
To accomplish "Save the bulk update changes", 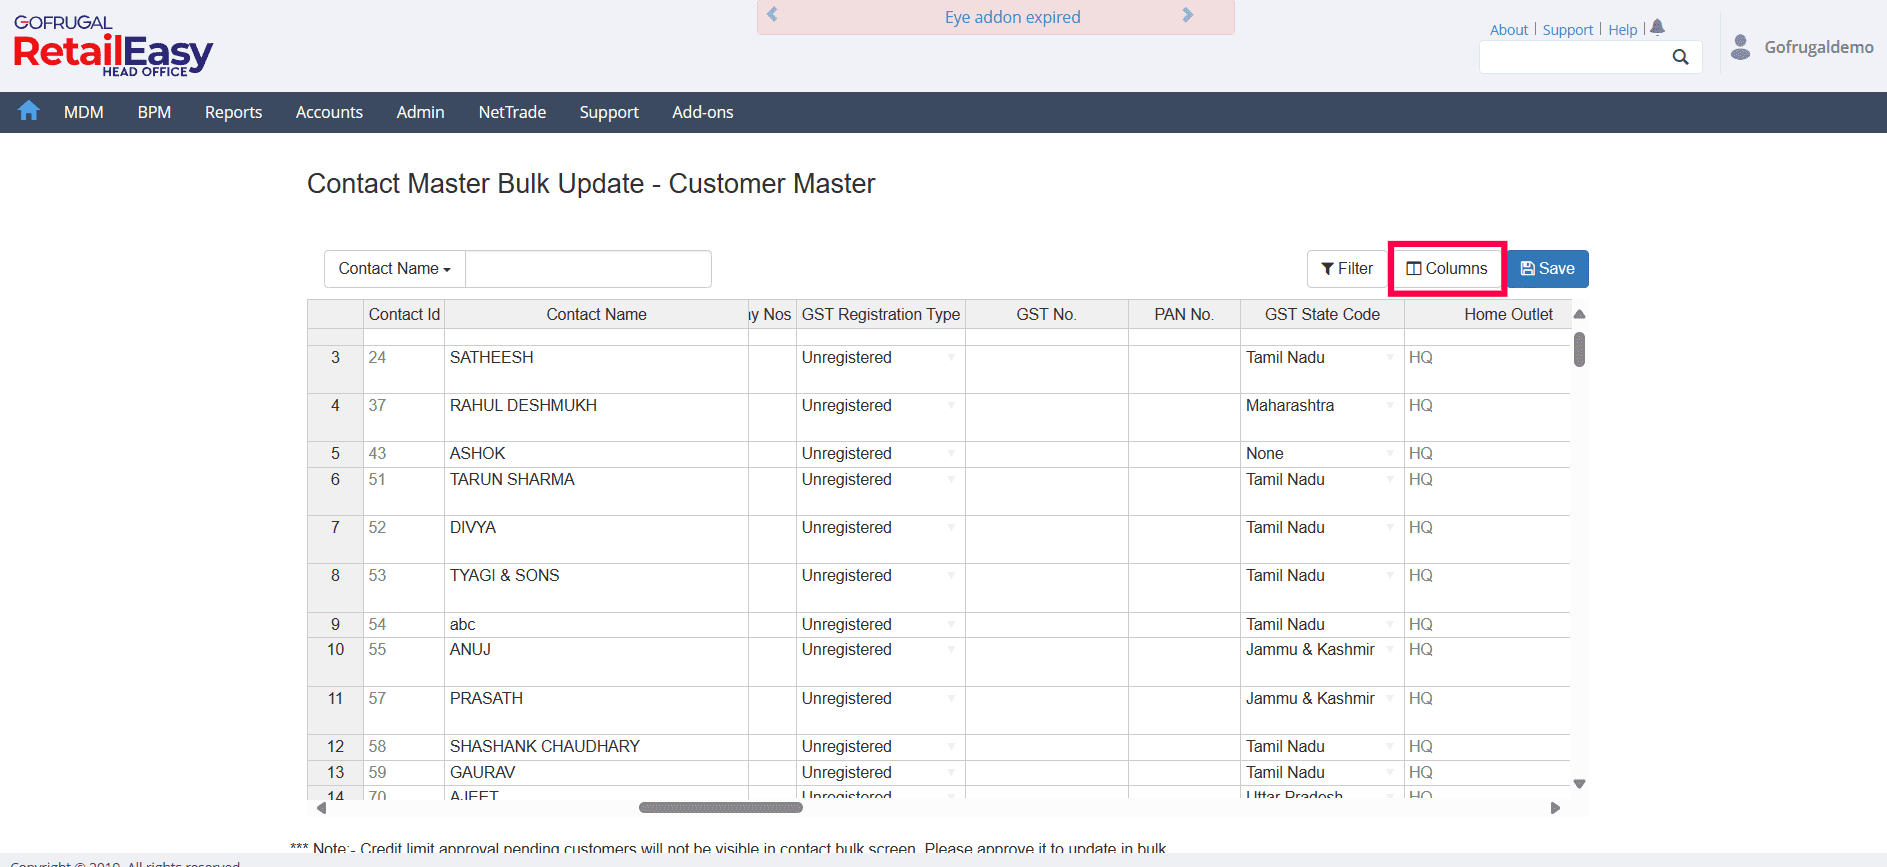I will pos(1547,268).
